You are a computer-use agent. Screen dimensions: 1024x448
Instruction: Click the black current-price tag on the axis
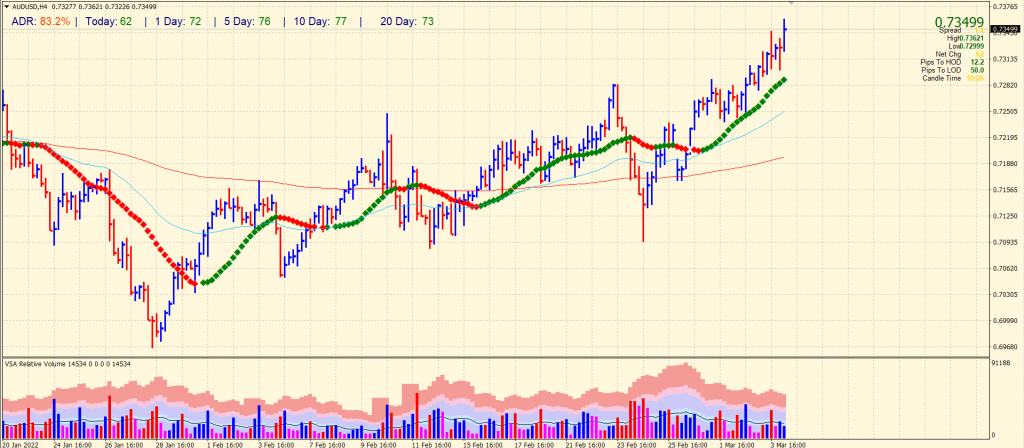[x=1006, y=29]
